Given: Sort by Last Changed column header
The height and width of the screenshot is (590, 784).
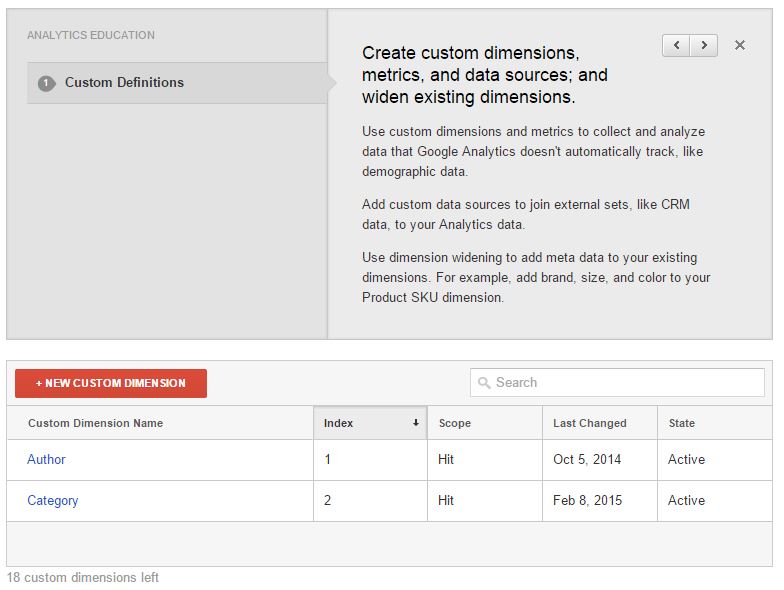Looking at the screenshot, I should [x=590, y=423].
